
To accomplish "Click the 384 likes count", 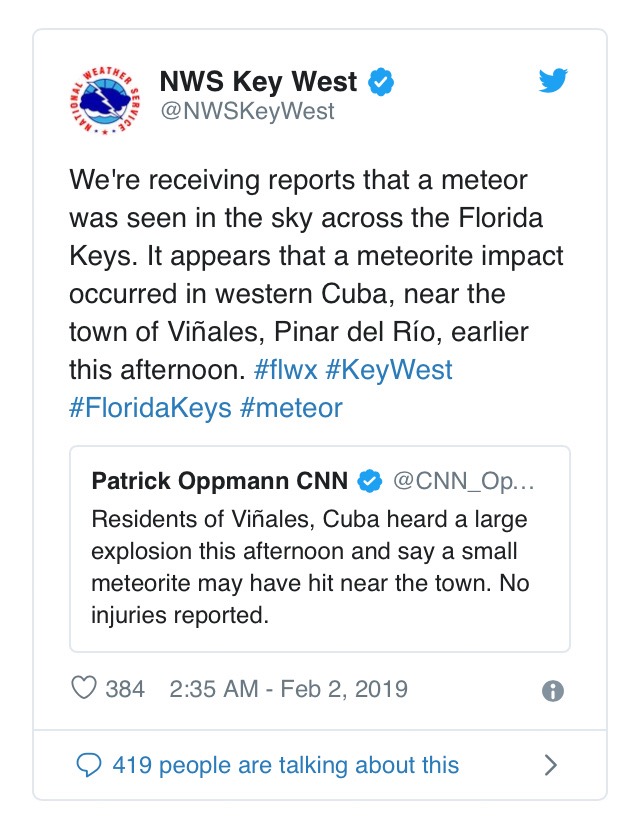I will tap(125, 689).
